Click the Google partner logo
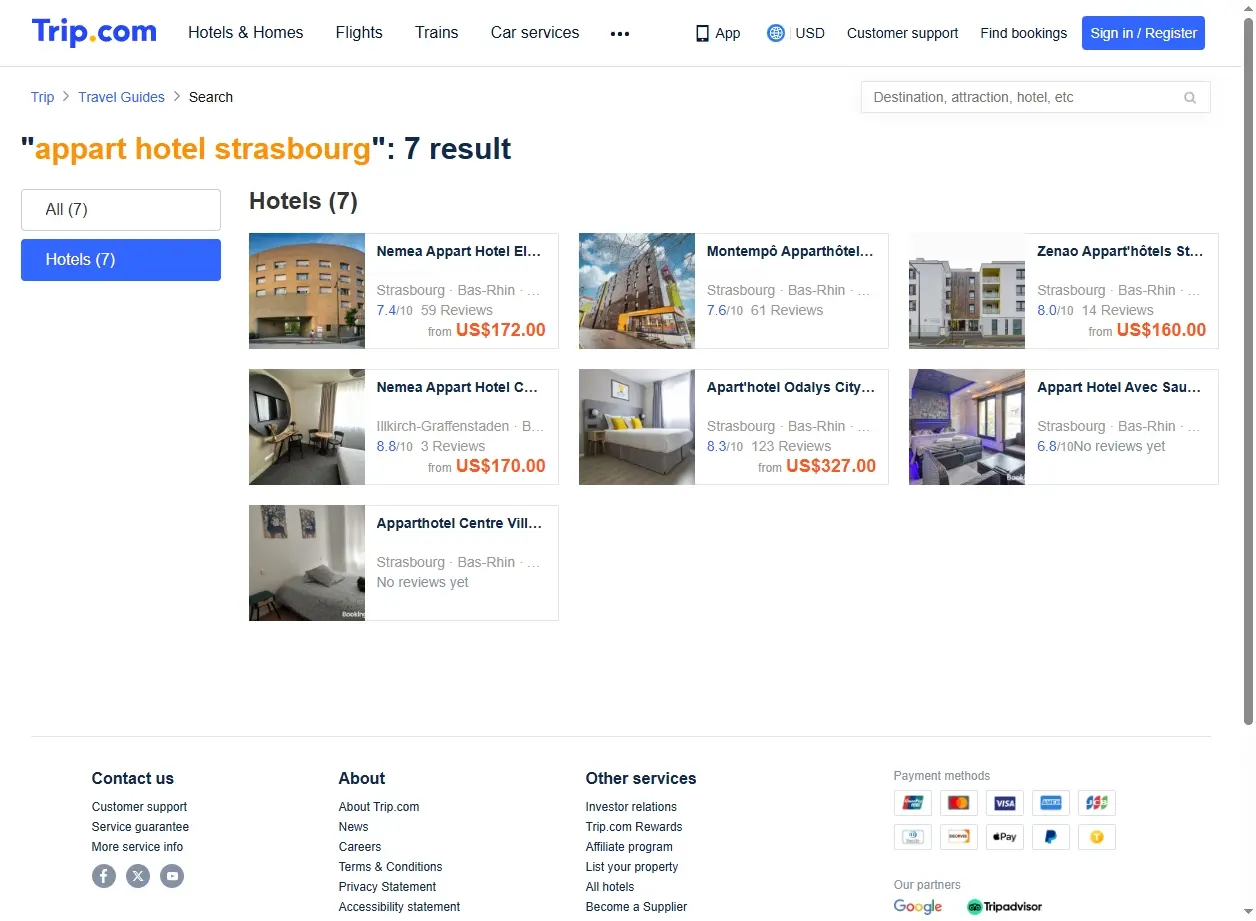Viewport: 1256px width, 921px height. click(x=918, y=907)
